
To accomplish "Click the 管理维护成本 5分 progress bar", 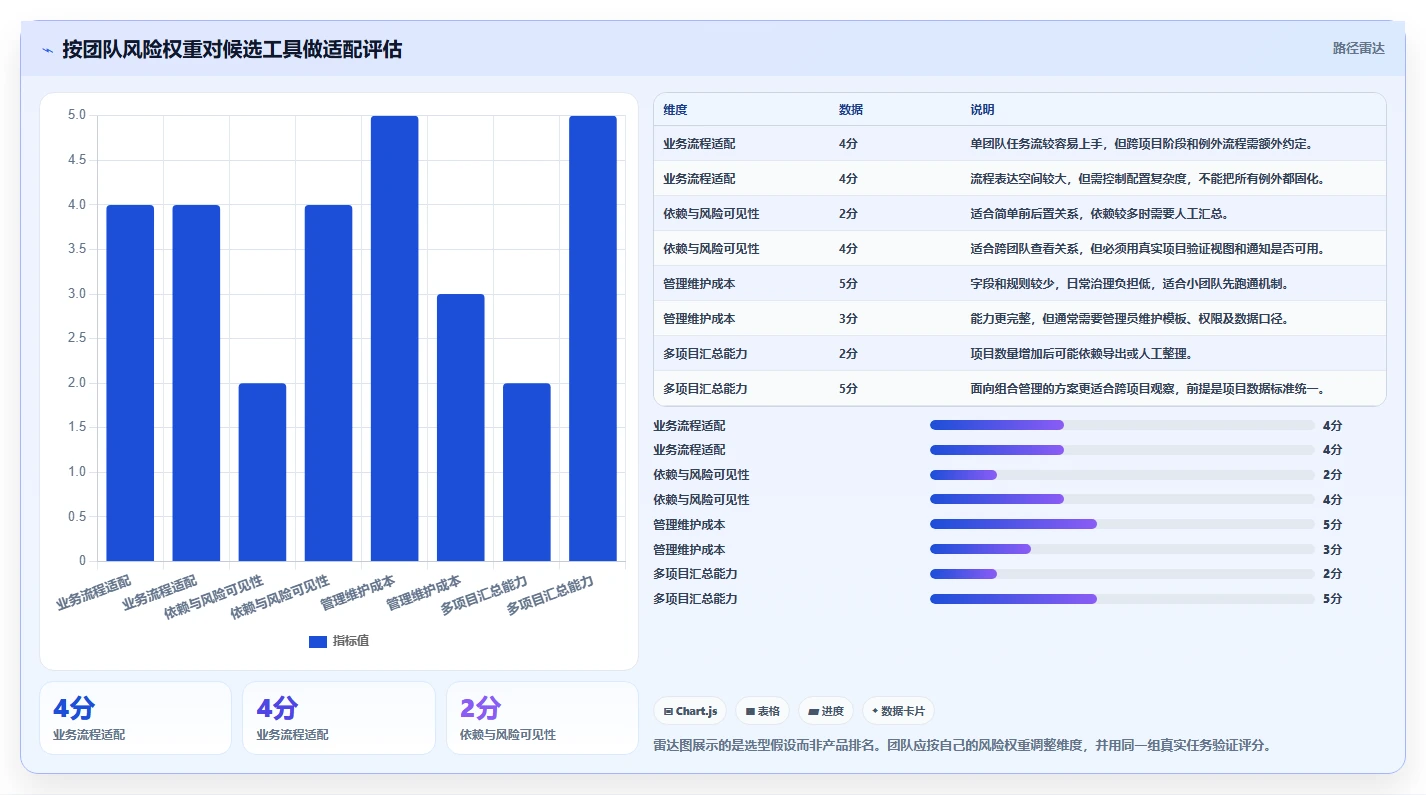I will click(1122, 524).
